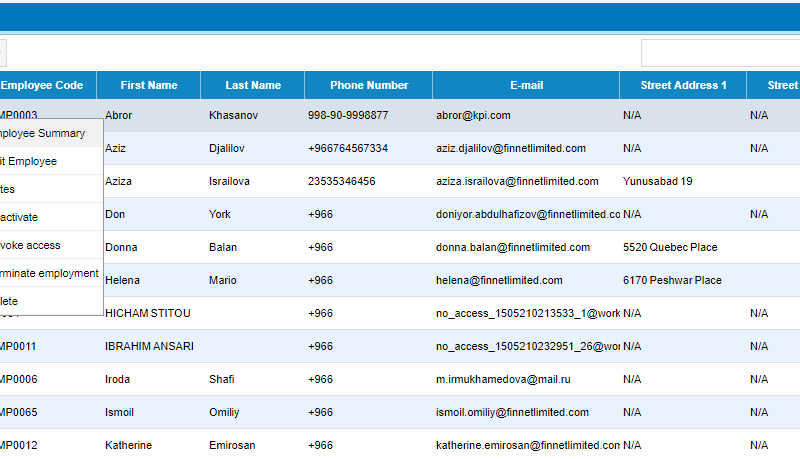Select employee code ending MP0011
Screen dimensions: 800x459
(x=18, y=346)
